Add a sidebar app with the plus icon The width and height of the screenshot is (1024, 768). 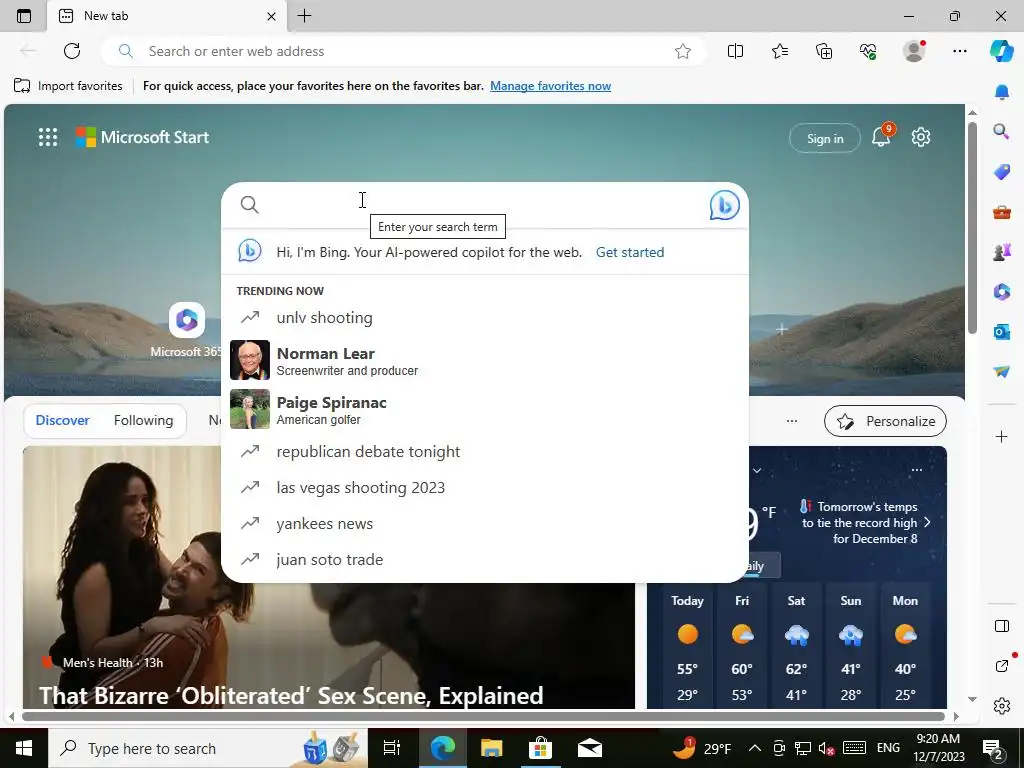(x=1002, y=436)
